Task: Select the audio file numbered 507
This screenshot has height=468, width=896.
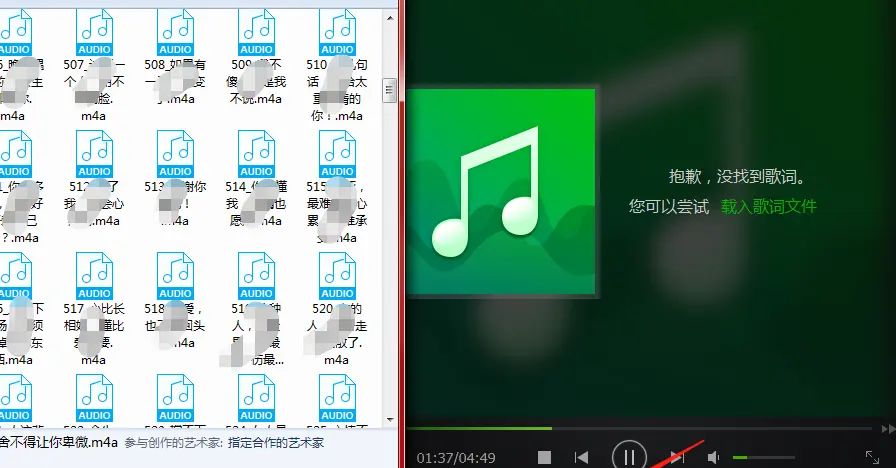Action: 94,66
